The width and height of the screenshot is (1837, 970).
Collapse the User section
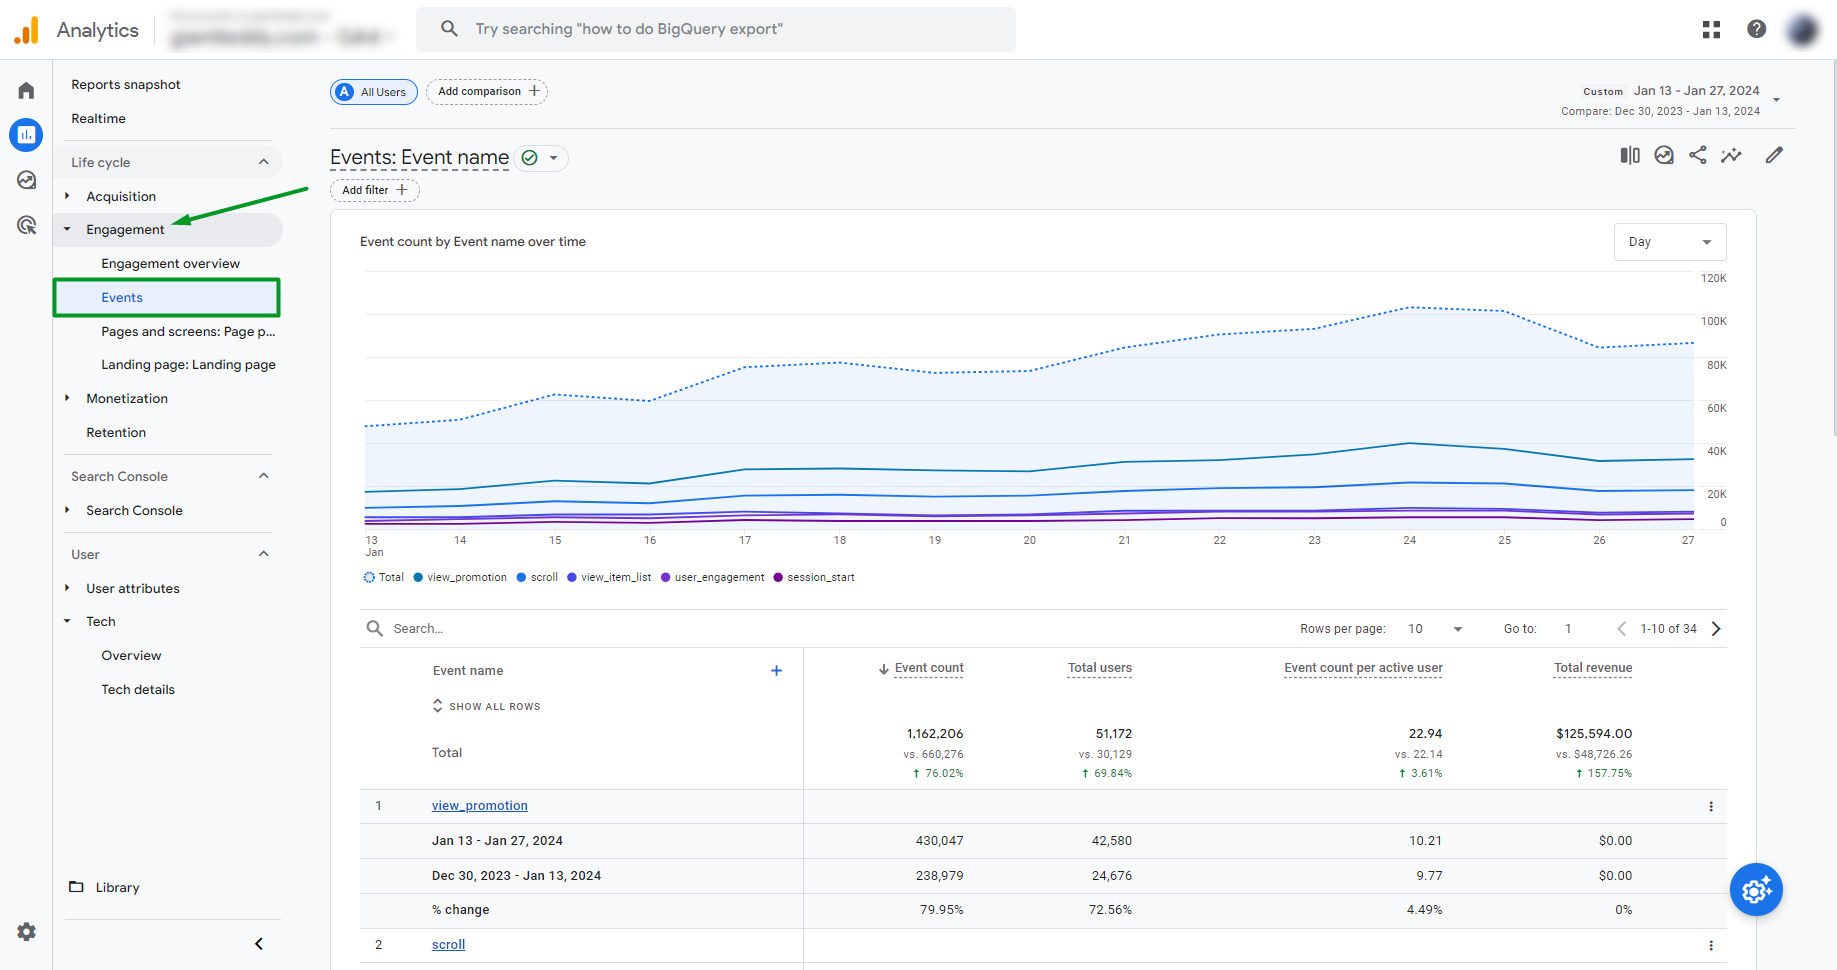264,554
